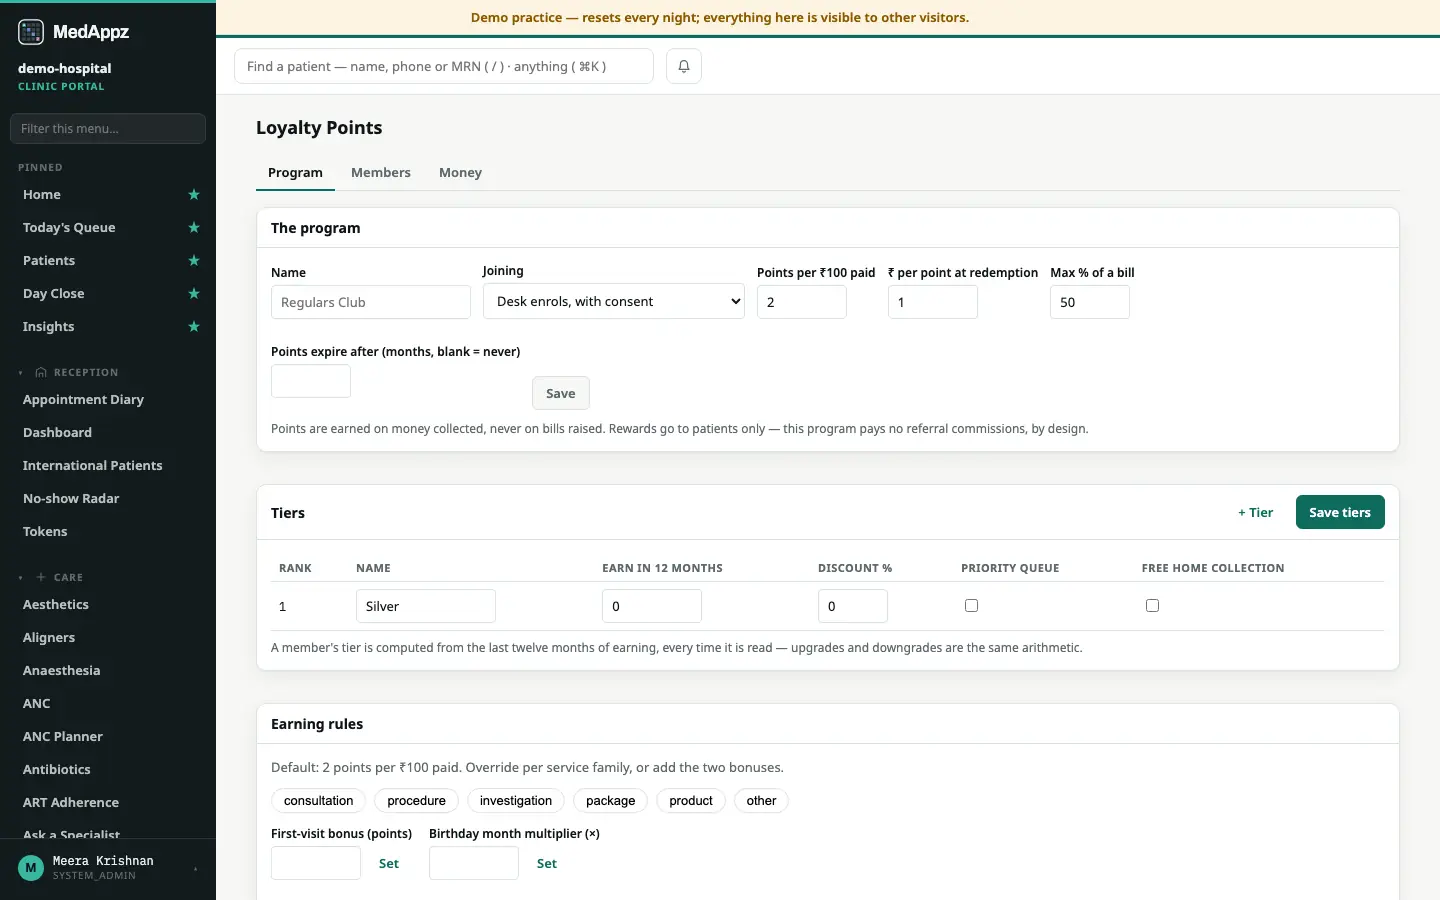Toggle the Patients pin star
This screenshot has height=900, width=1440.
coord(194,261)
